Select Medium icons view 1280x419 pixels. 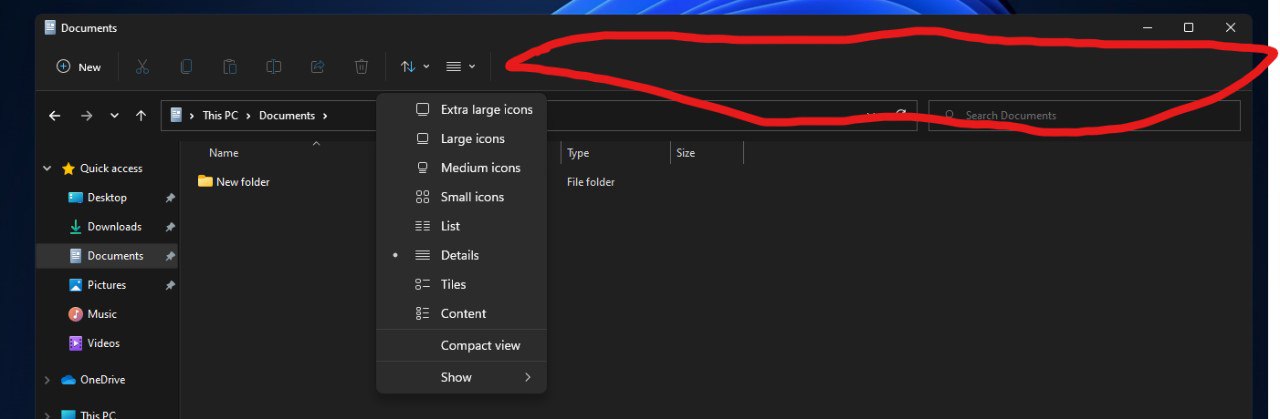click(x=462, y=168)
